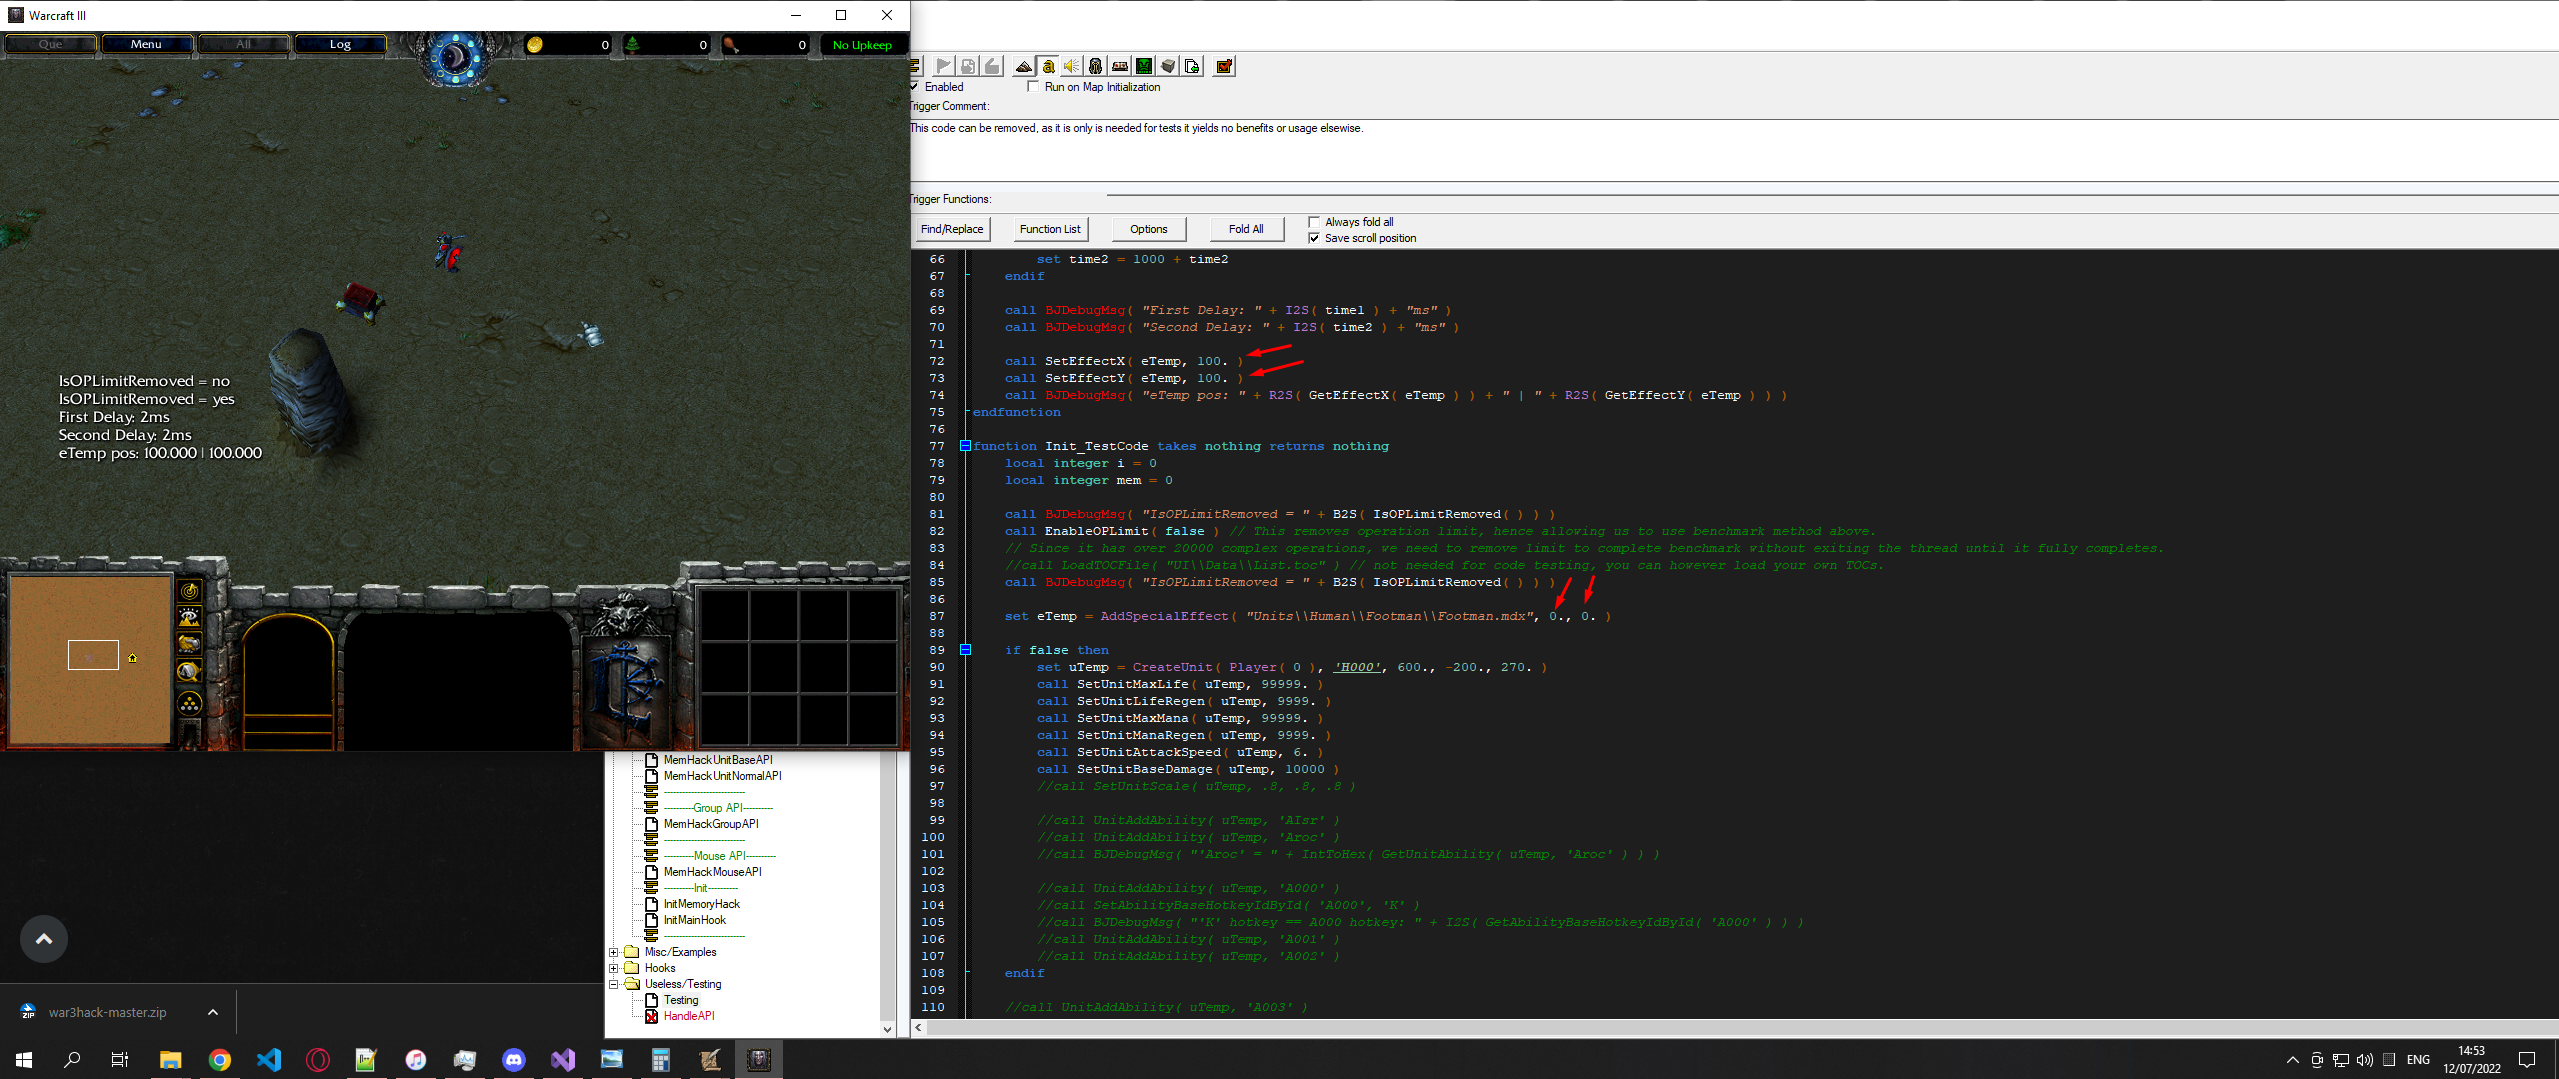Collapse the Useless/Testing folder
The width and height of the screenshot is (2559, 1079).
pyautogui.click(x=613, y=984)
